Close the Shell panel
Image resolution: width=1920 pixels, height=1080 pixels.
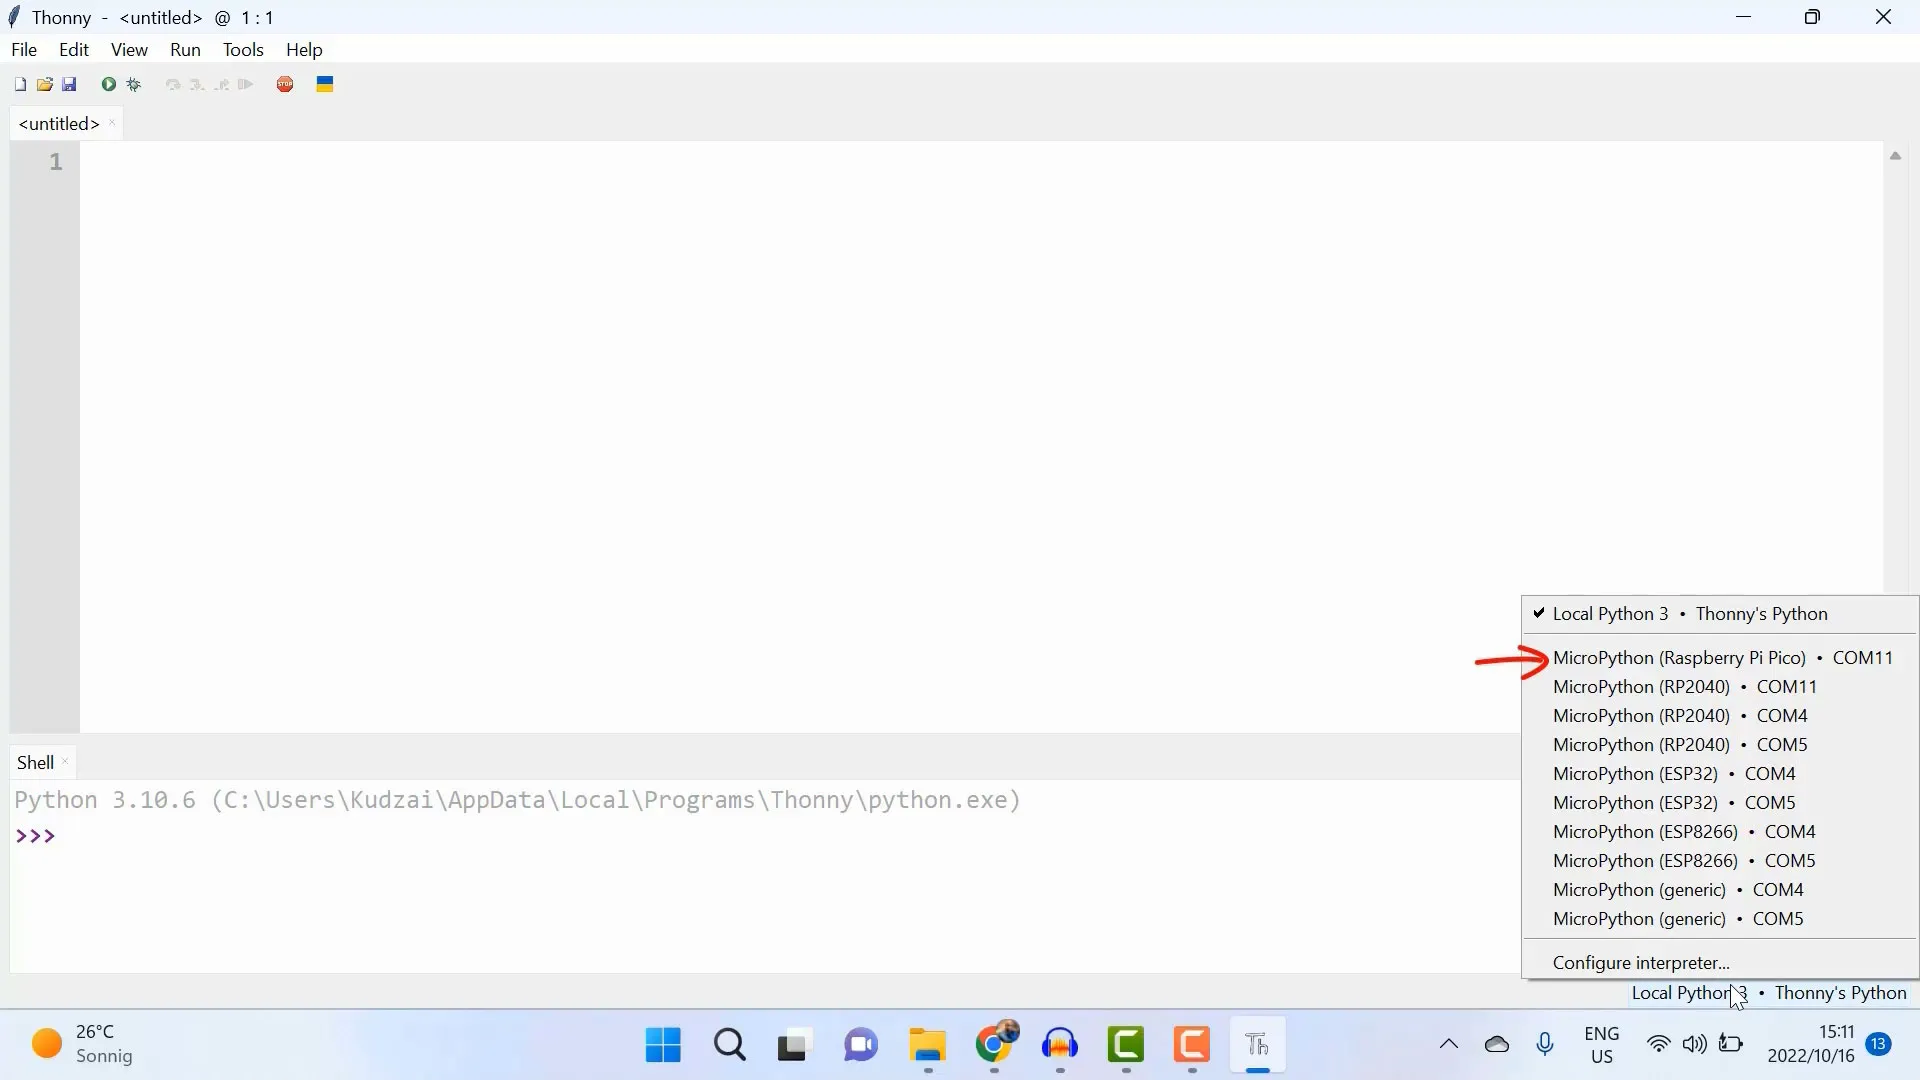pyautogui.click(x=65, y=762)
